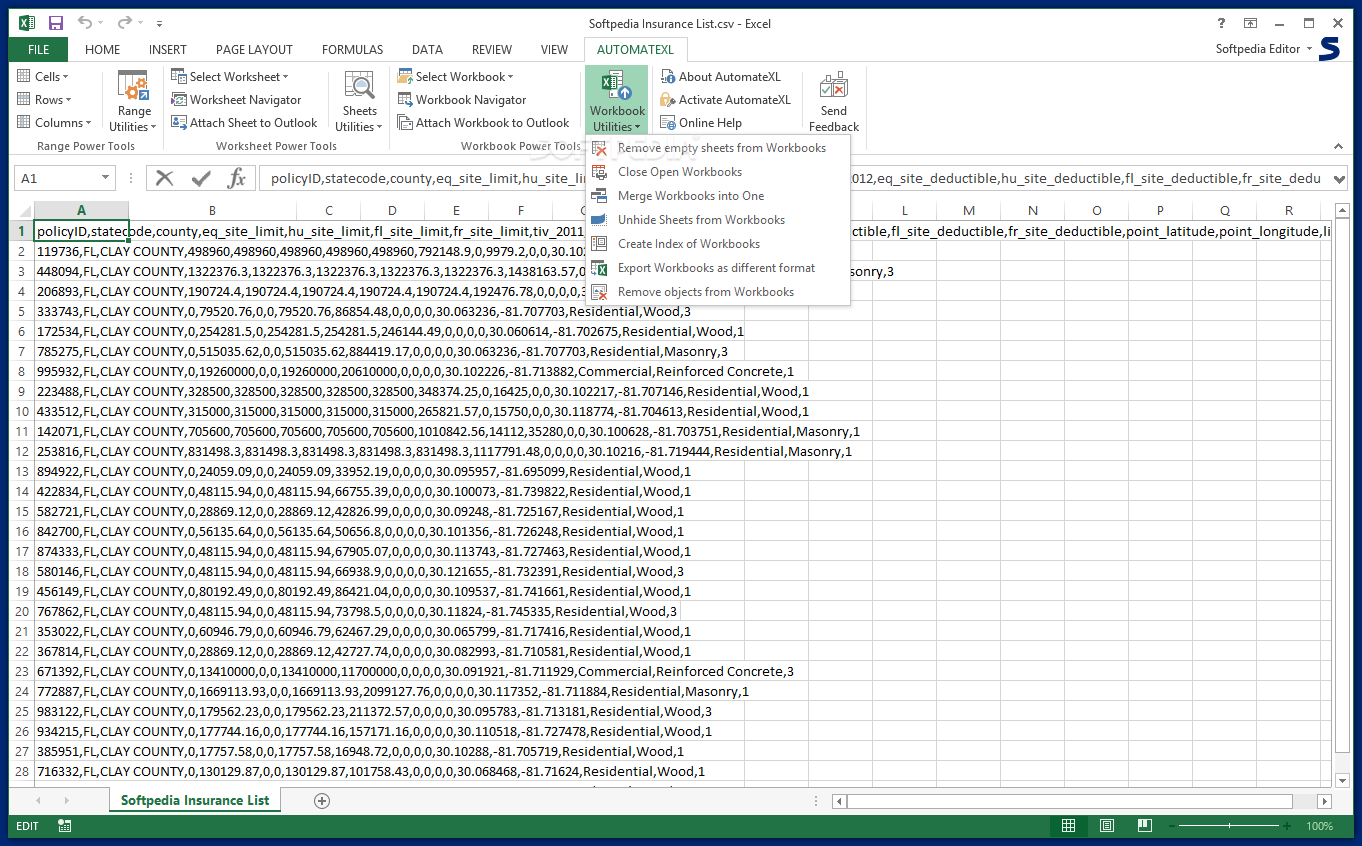Switch to Page Break Preview
The height and width of the screenshot is (846, 1362).
click(1145, 826)
